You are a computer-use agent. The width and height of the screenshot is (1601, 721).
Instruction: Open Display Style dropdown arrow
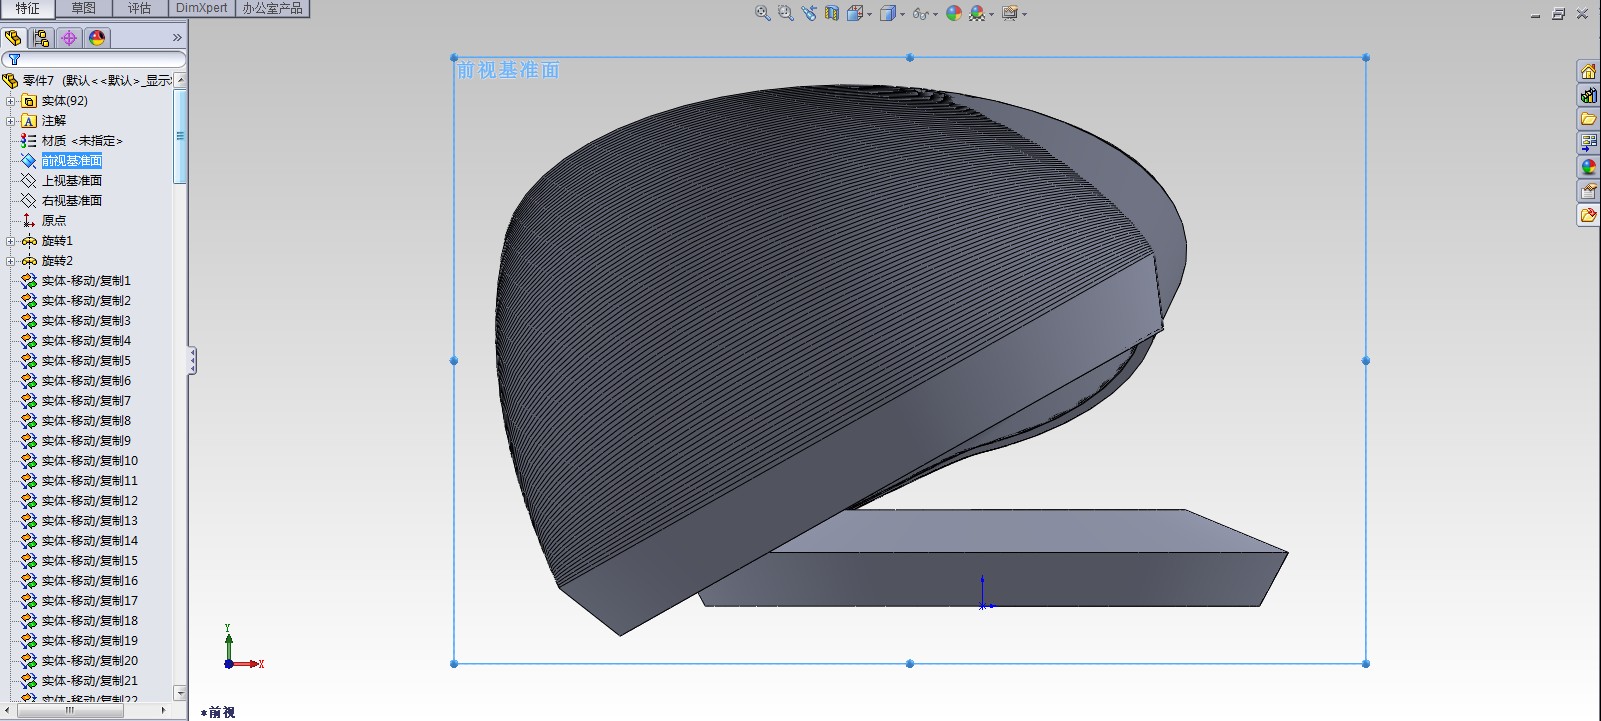click(x=902, y=14)
